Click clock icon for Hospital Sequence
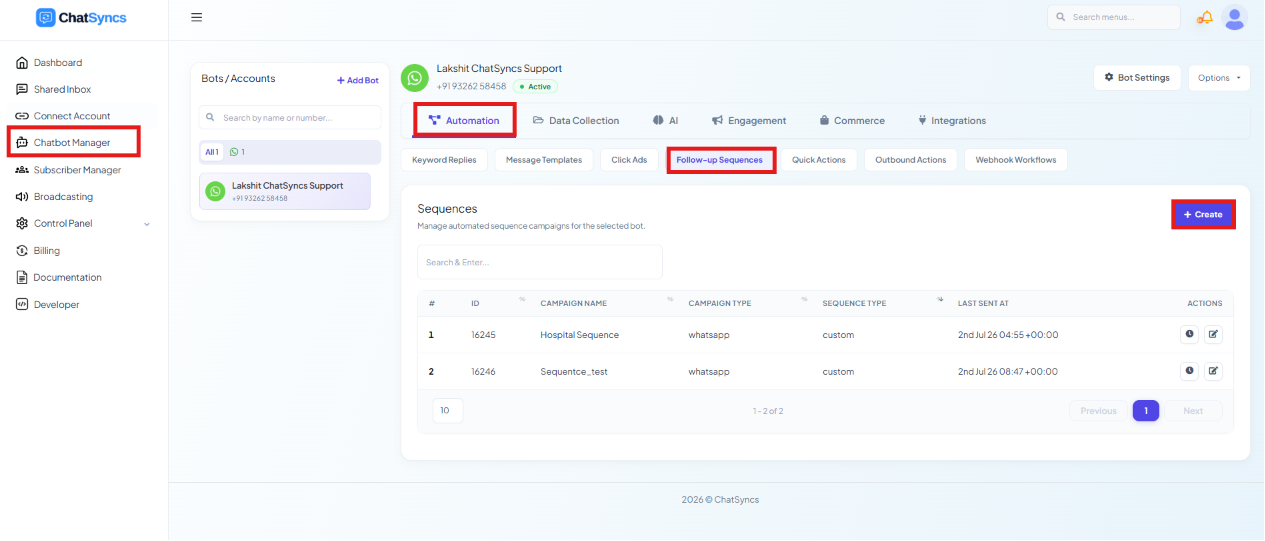Image resolution: width=1265 pixels, height=541 pixels. coord(1190,335)
